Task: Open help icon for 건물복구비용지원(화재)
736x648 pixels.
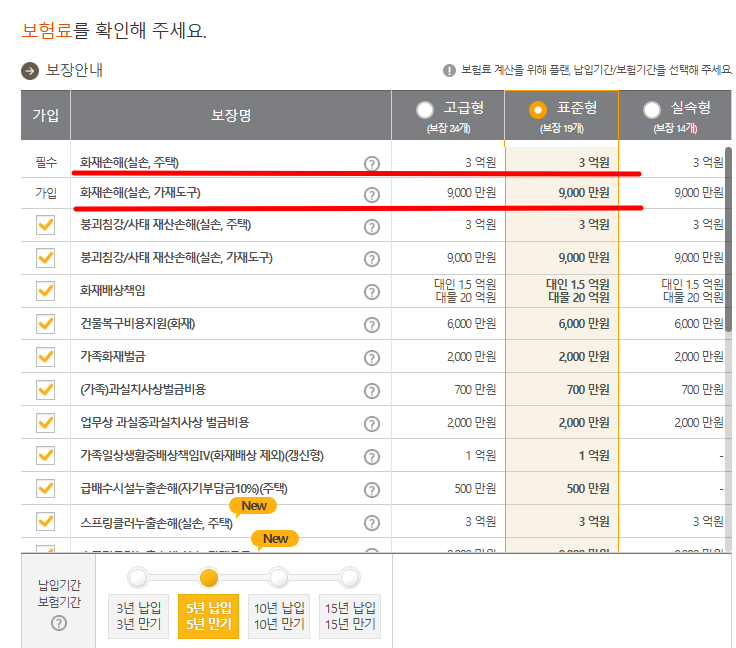Action: [372, 325]
